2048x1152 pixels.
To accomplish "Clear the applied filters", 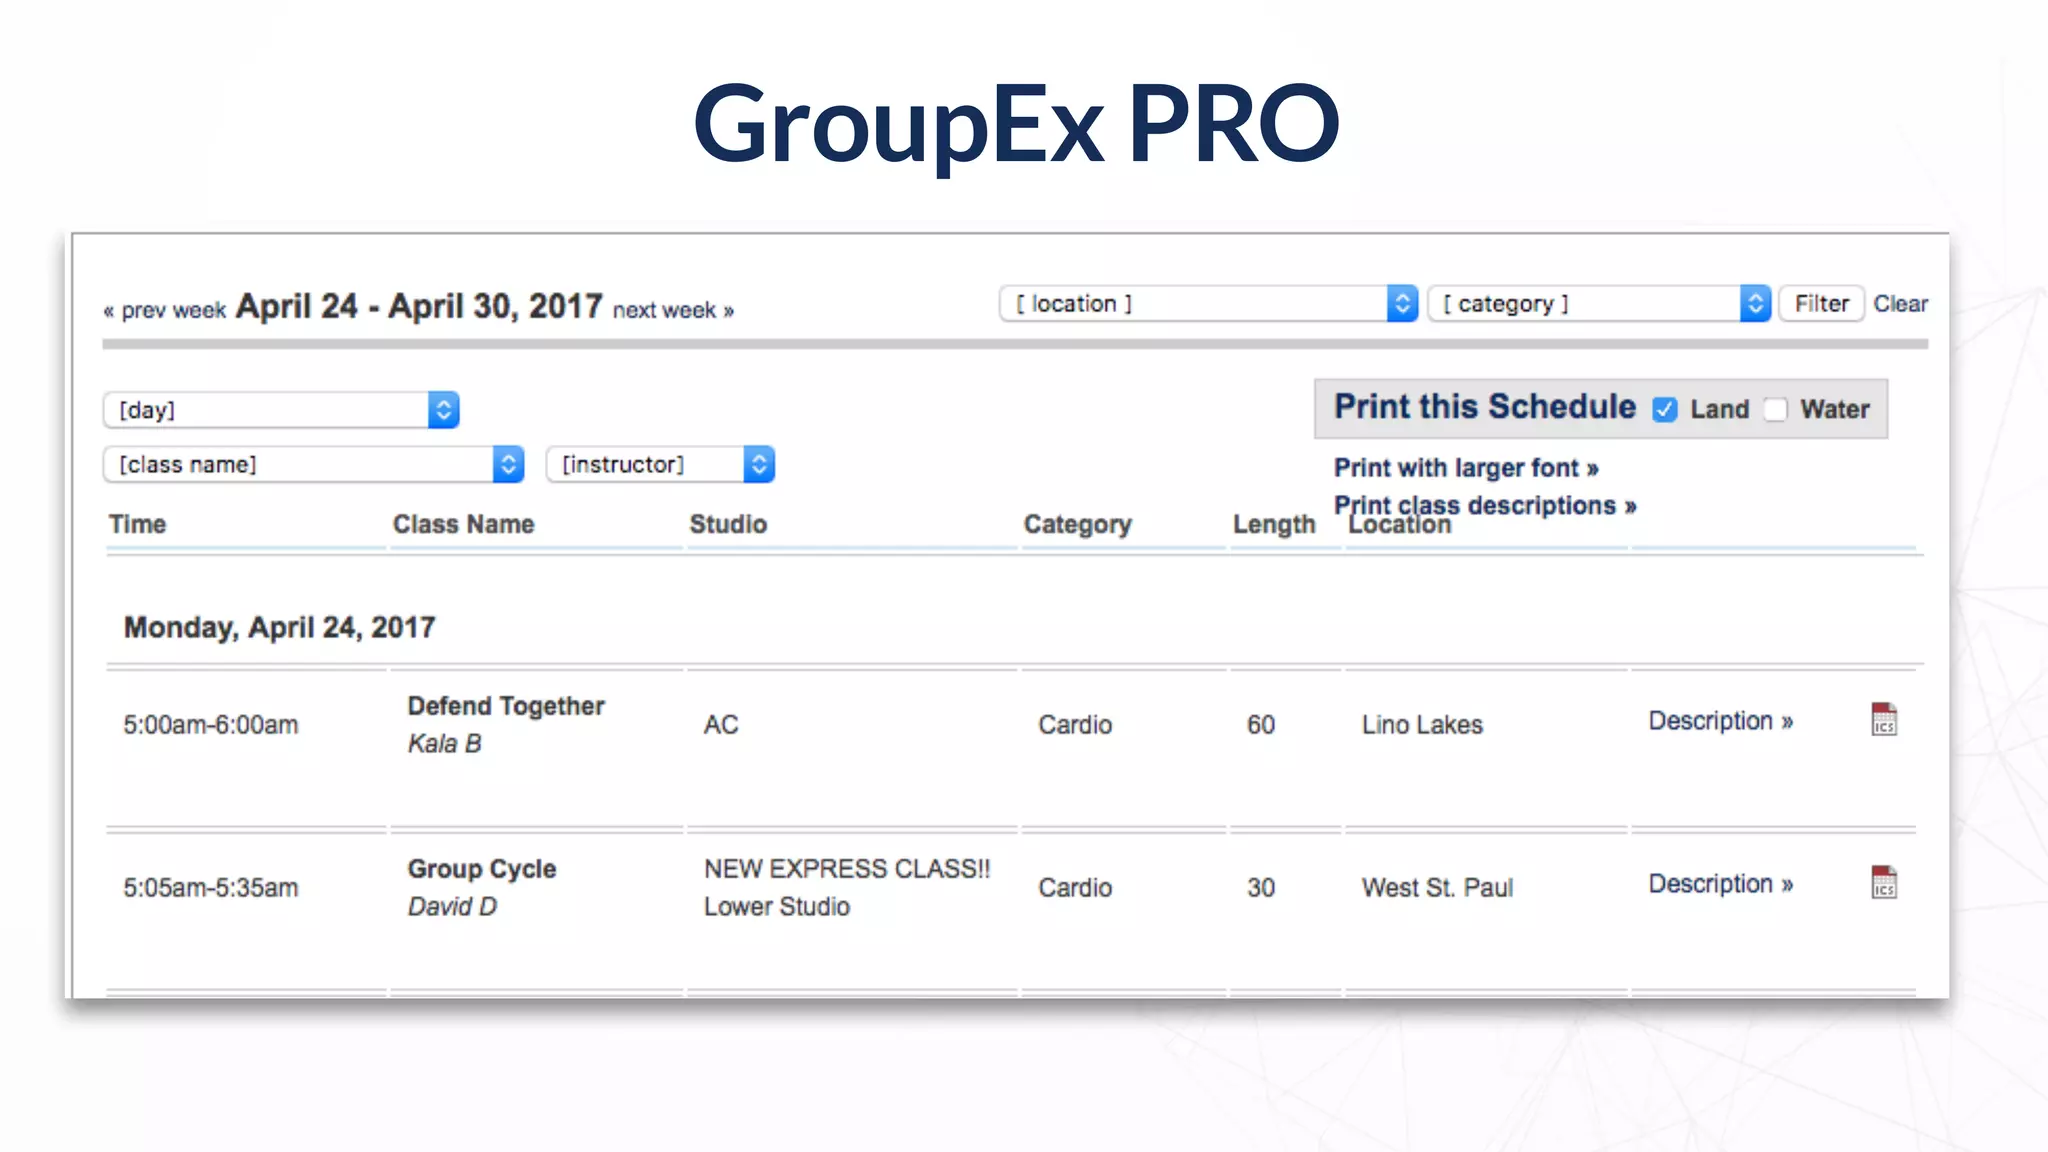I will tap(1900, 304).
